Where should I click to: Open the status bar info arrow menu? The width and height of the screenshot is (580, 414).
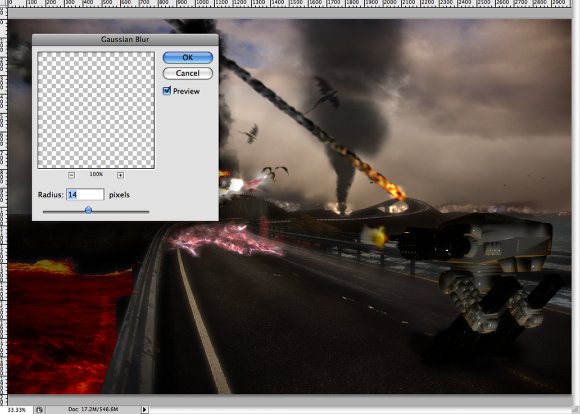click(x=145, y=409)
